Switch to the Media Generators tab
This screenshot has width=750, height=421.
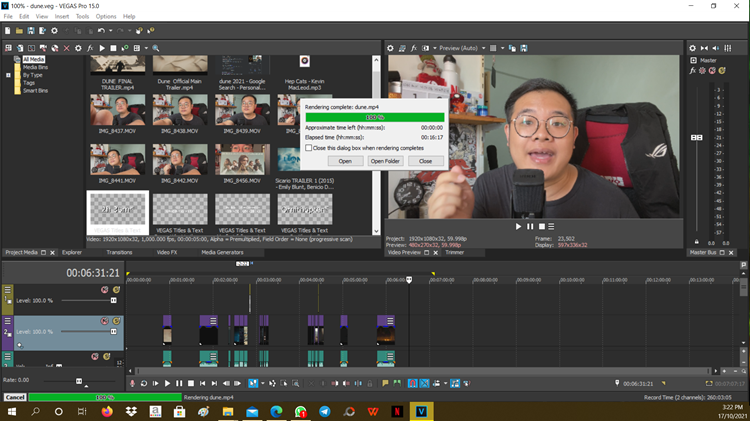[222, 252]
